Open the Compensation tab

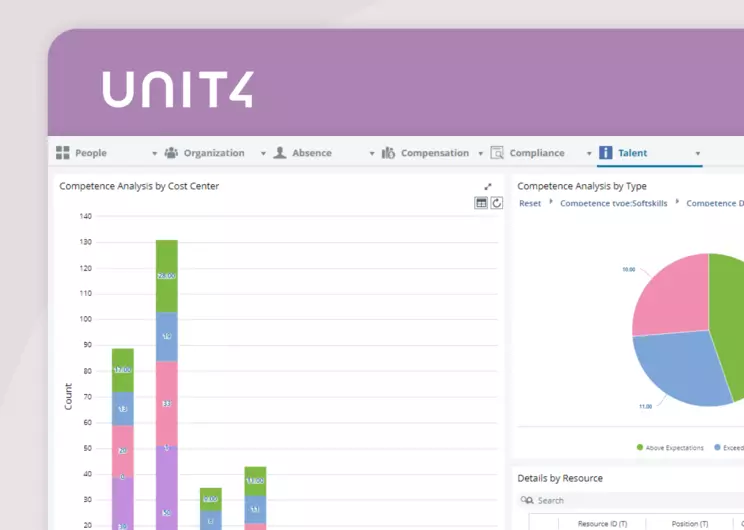pos(435,153)
